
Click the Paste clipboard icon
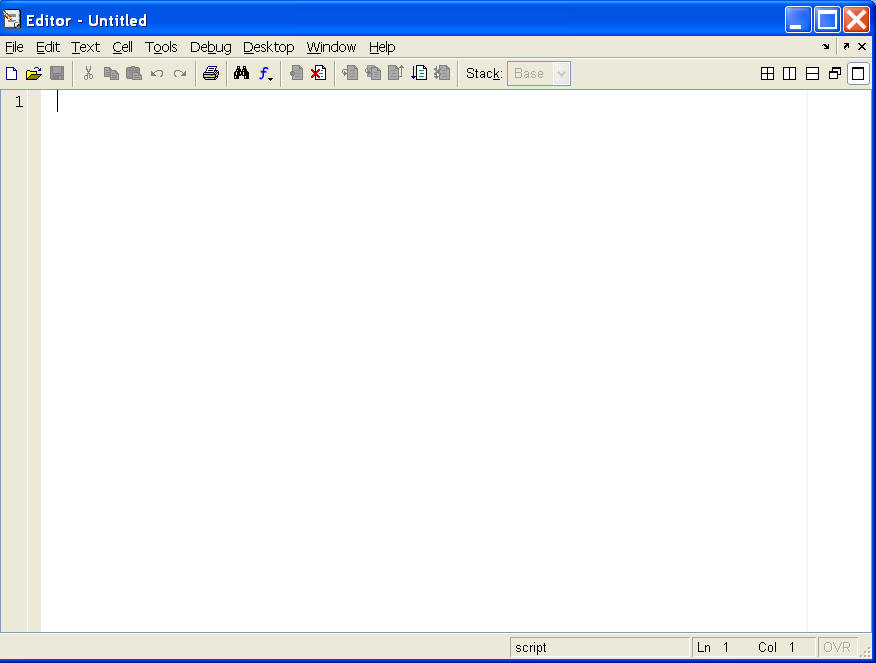[134, 73]
